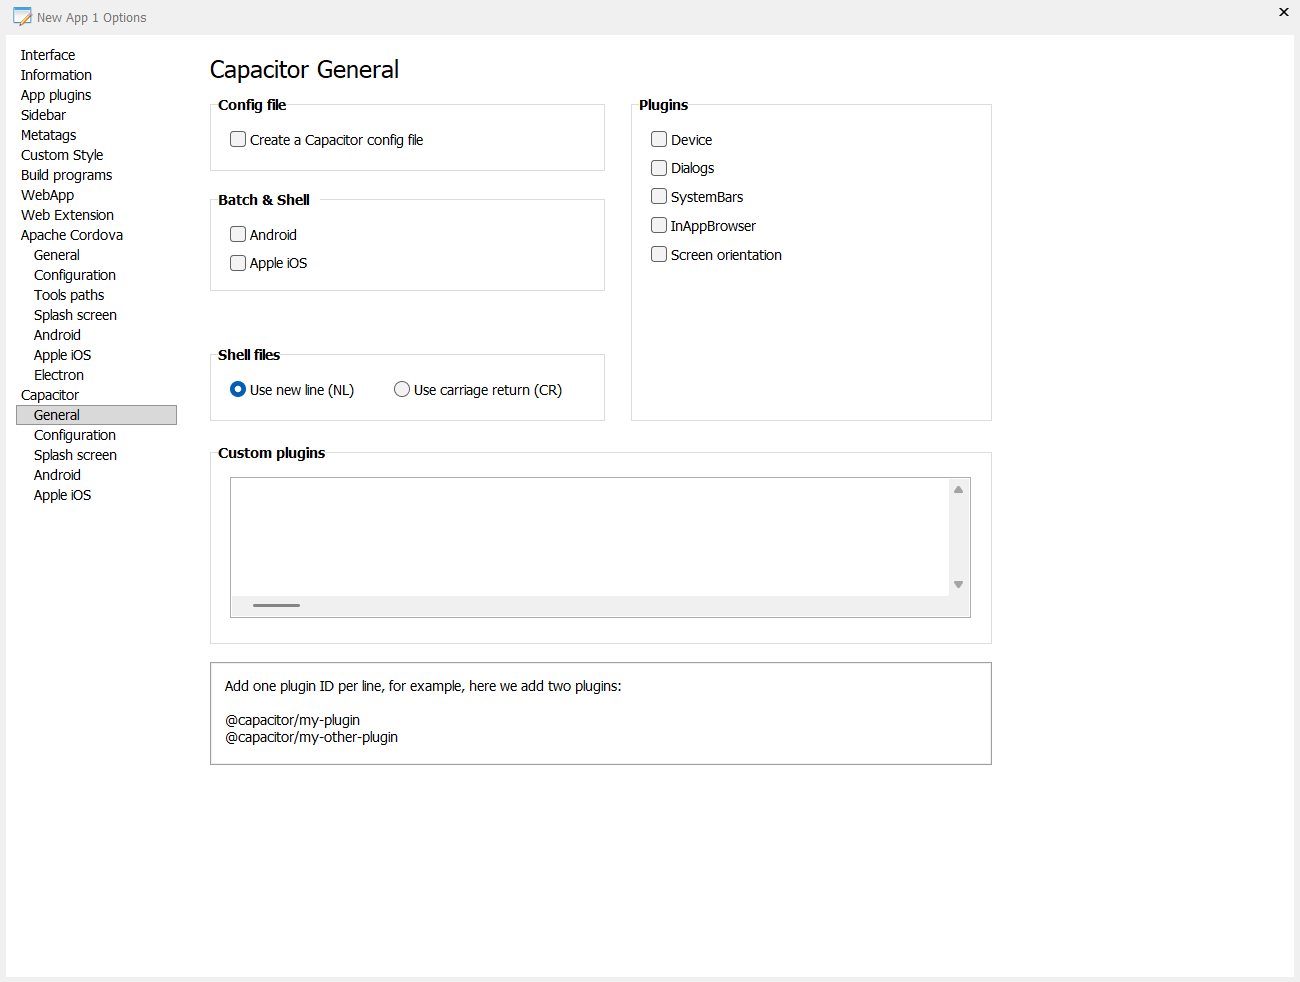The height and width of the screenshot is (982, 1300).
Task: Click the up arrow of Custom plugins scrollbar
Action: tap(958, 489)
